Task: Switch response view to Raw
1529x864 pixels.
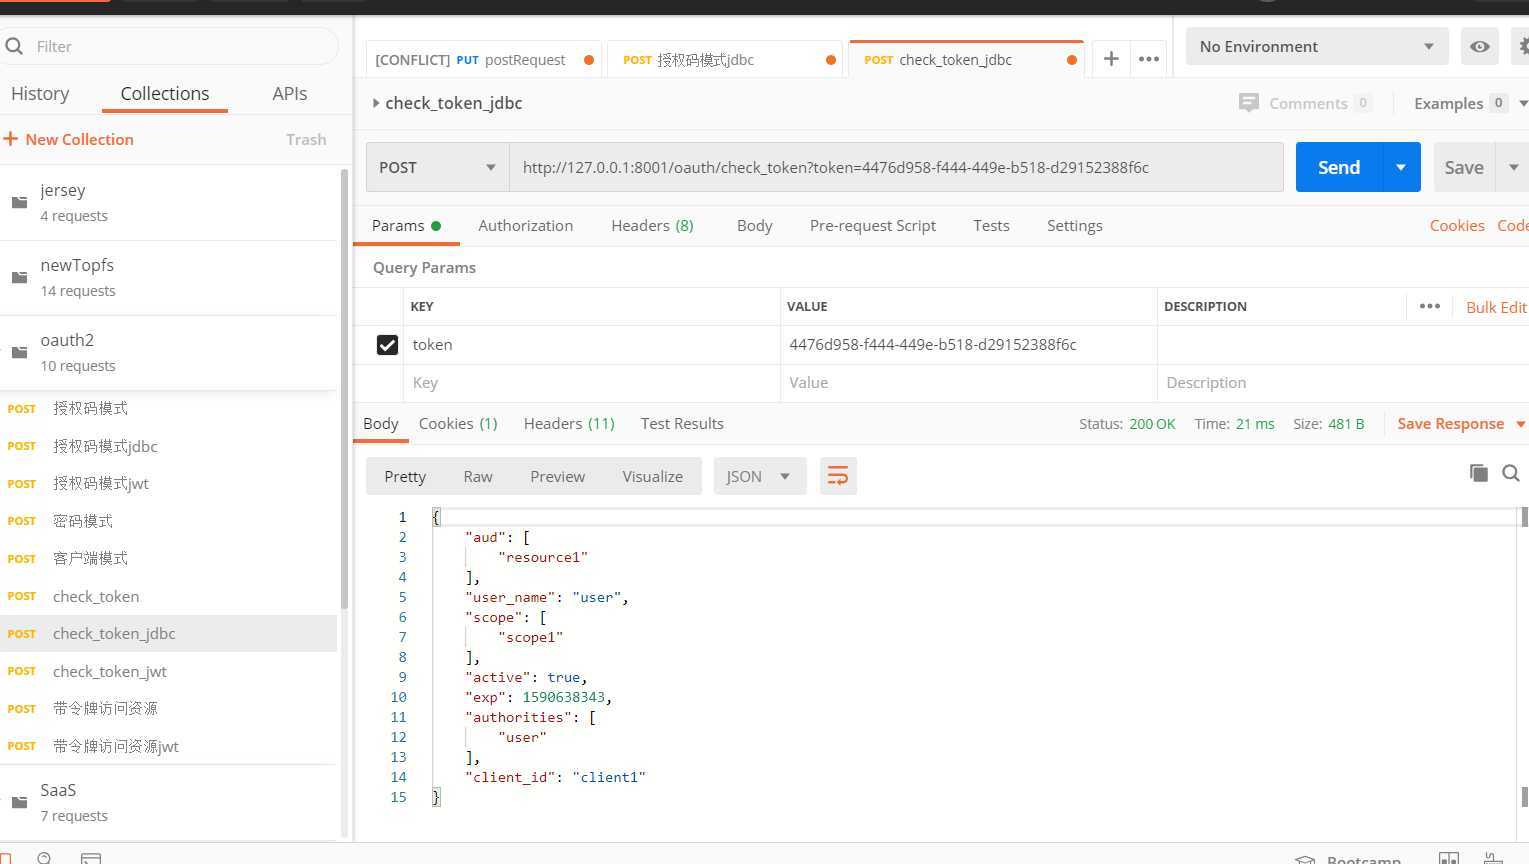Action: pos(478,476)
